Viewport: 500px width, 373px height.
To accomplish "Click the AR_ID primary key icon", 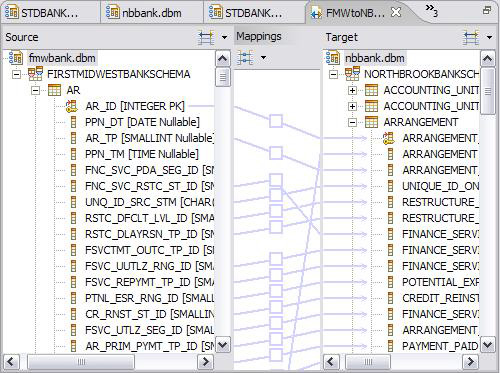I will 71,106.
